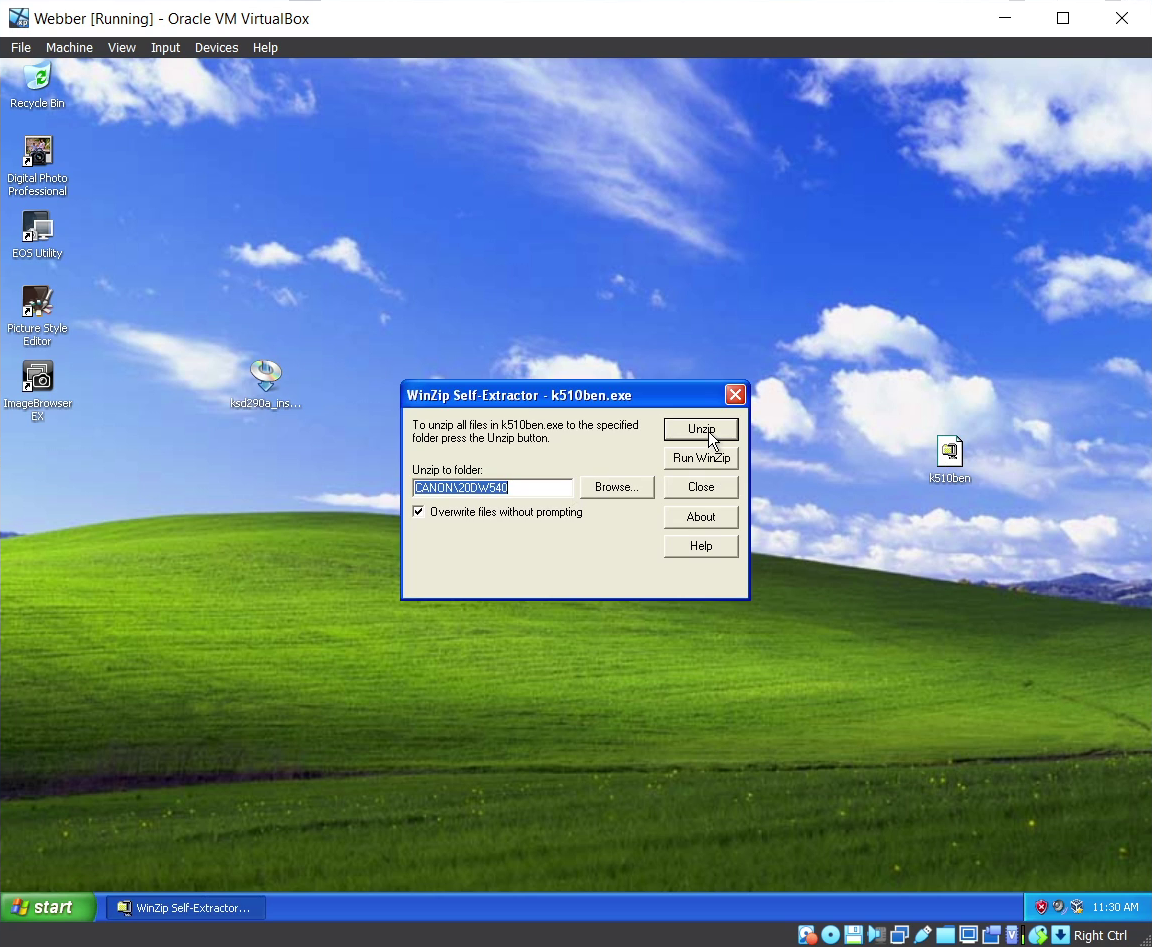The image size is (1152, 947).
Task: Uncheck Overwrite files without prompting
Action: coord(418,512)
